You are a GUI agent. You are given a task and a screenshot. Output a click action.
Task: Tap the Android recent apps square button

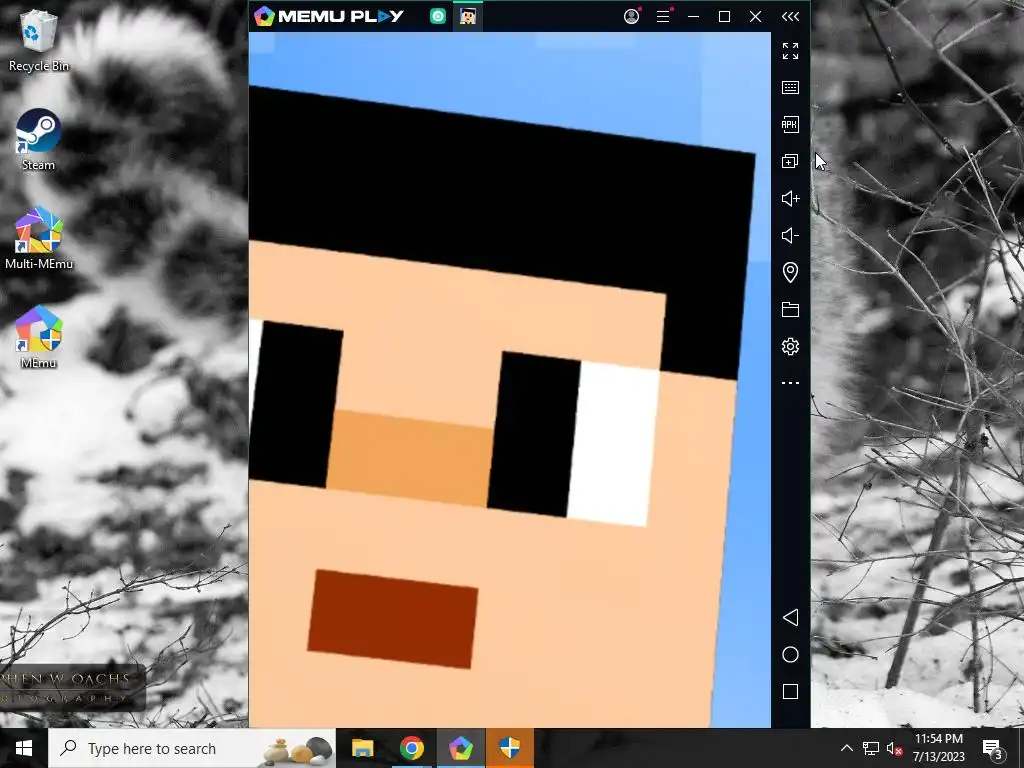(790, 692)
